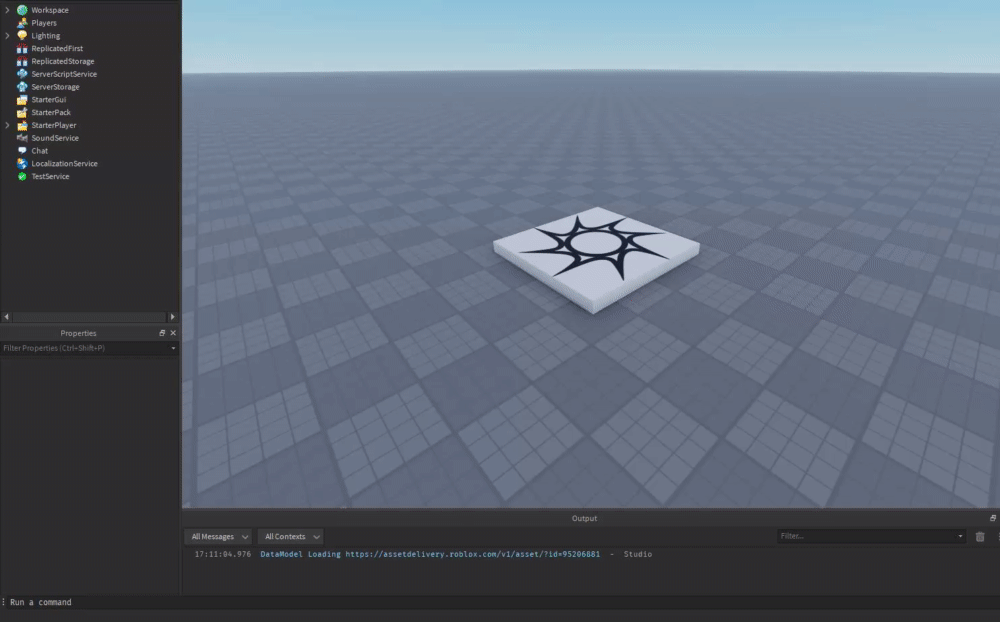Select ServerStorage in the Explorer
Viewport: 1000px width, 622px height.
coord(55,87)
